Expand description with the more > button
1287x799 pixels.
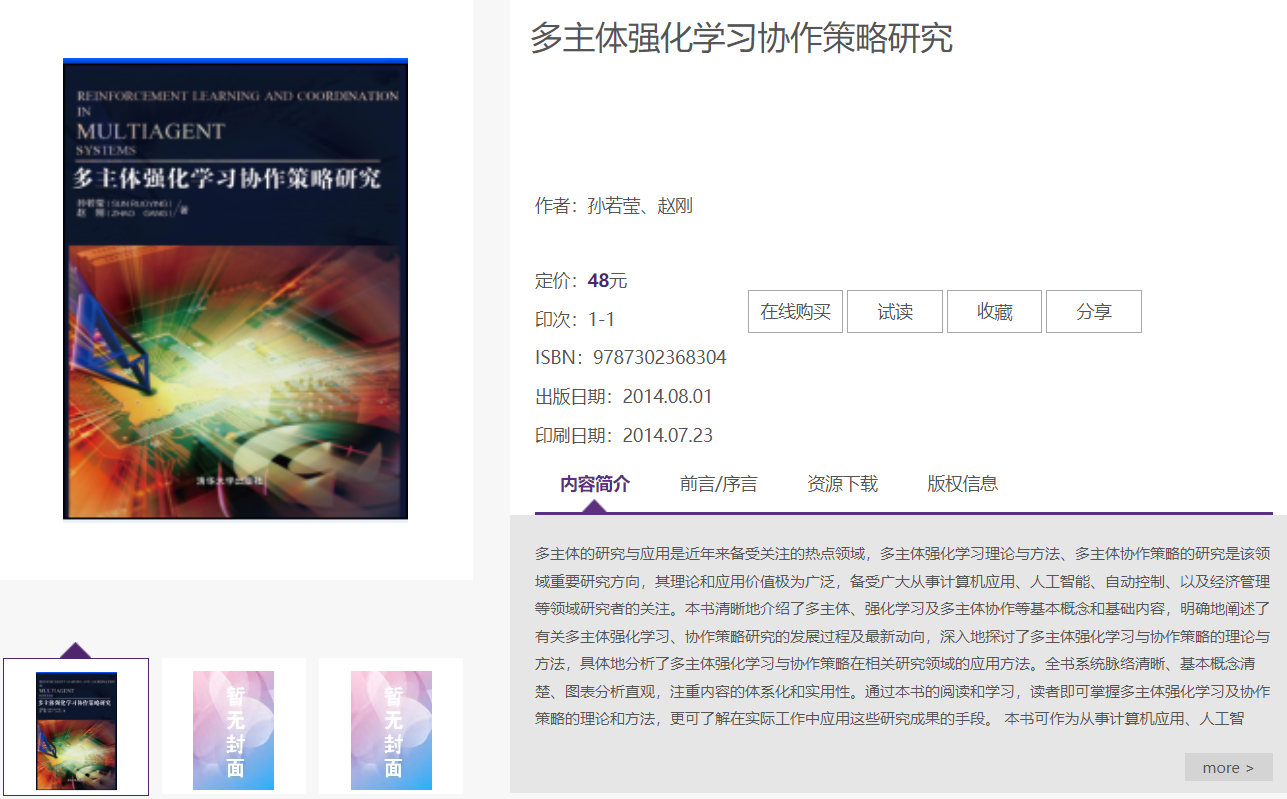(x=1228, y=767)
